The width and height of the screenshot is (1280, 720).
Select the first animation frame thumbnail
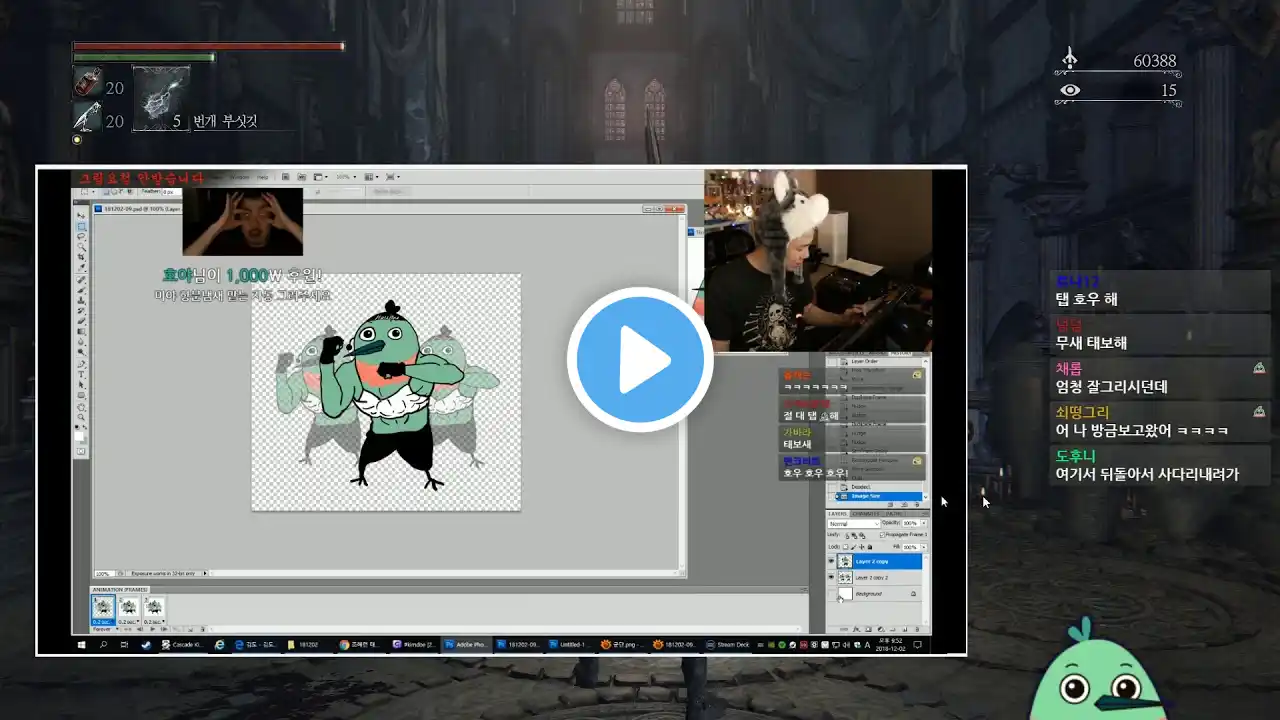[x=103, y=607]
